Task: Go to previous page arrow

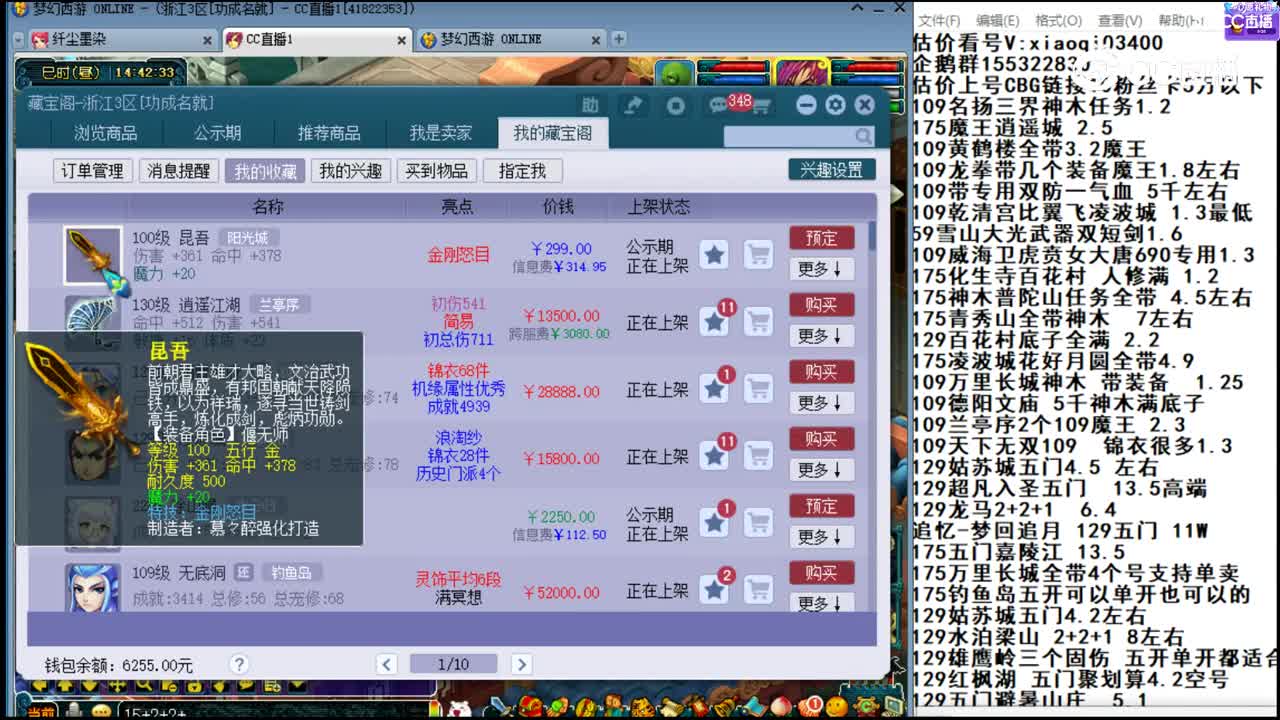Action: 387,664
